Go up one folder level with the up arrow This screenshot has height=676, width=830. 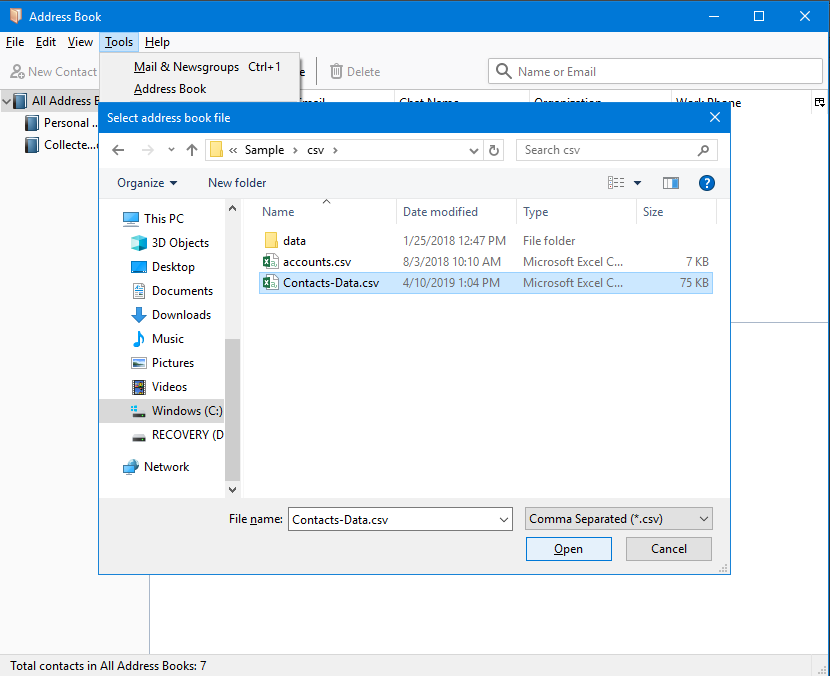pyautogui.click(x=192, y=150)
